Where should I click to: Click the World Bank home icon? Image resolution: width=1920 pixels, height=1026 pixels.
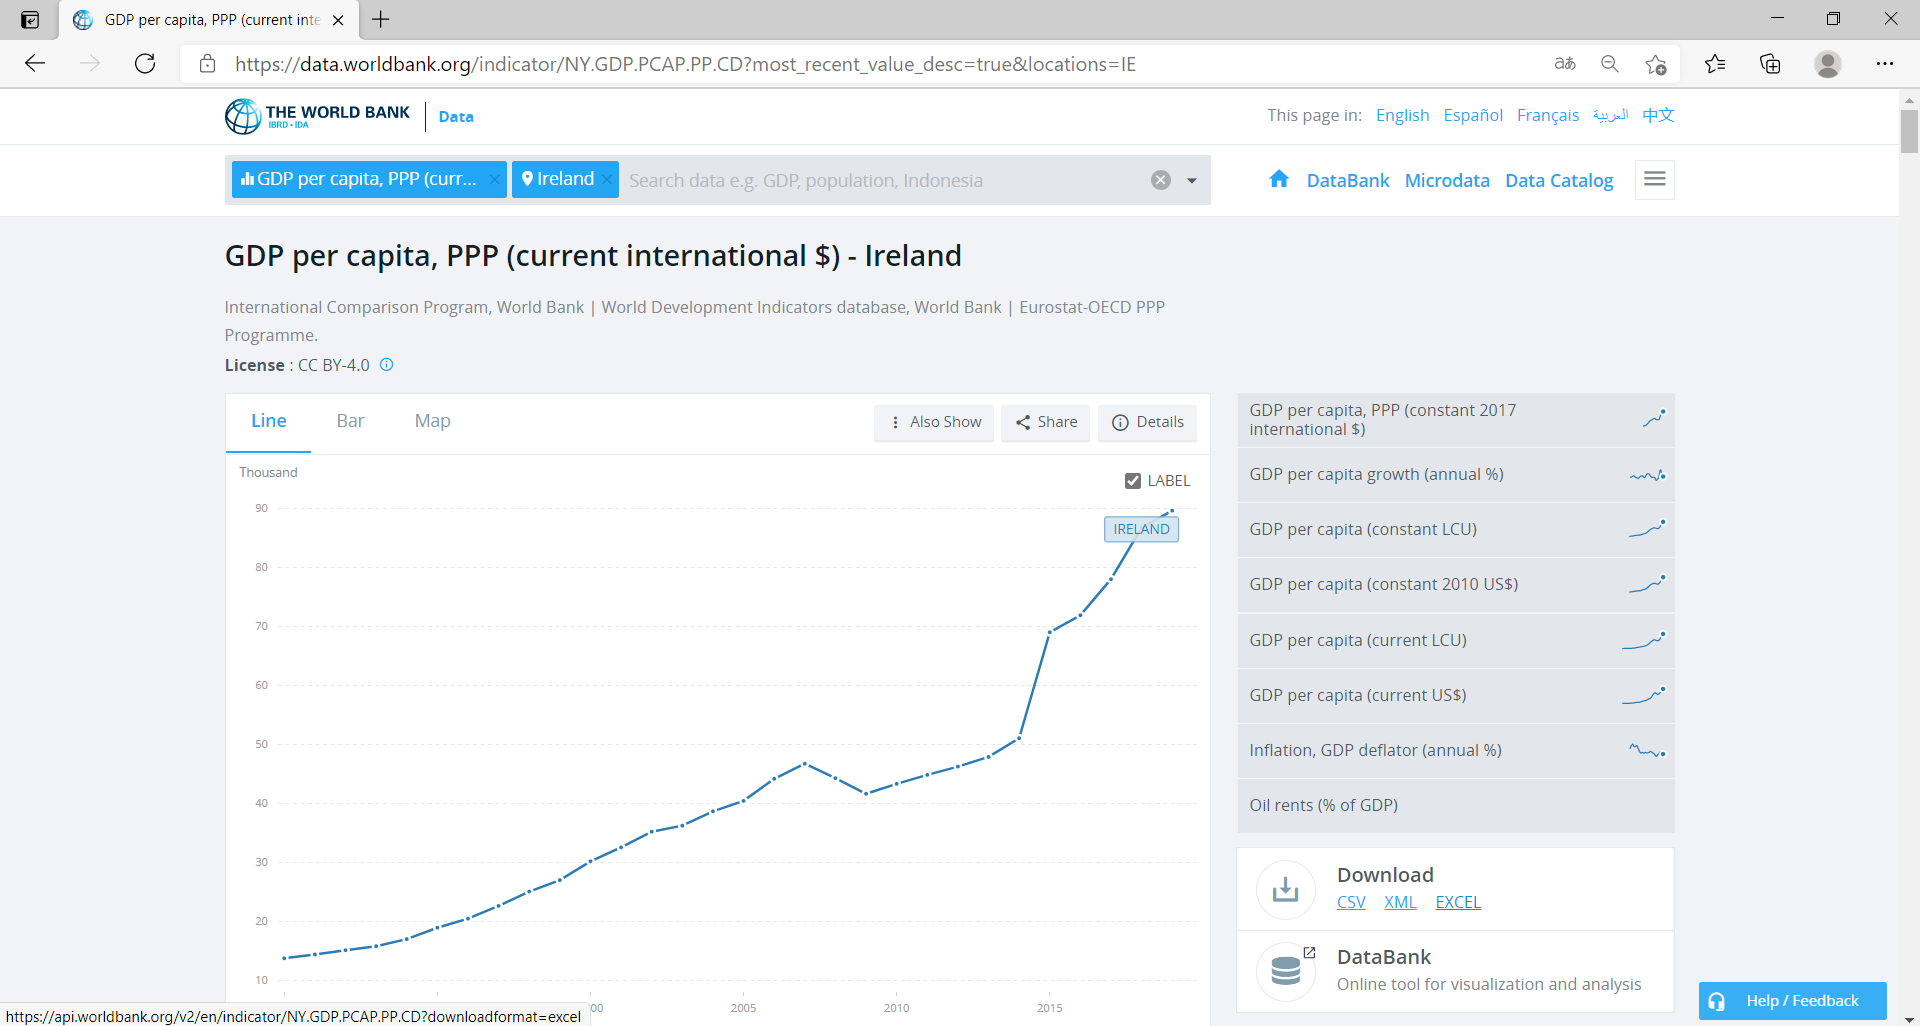pos(1278,179)
